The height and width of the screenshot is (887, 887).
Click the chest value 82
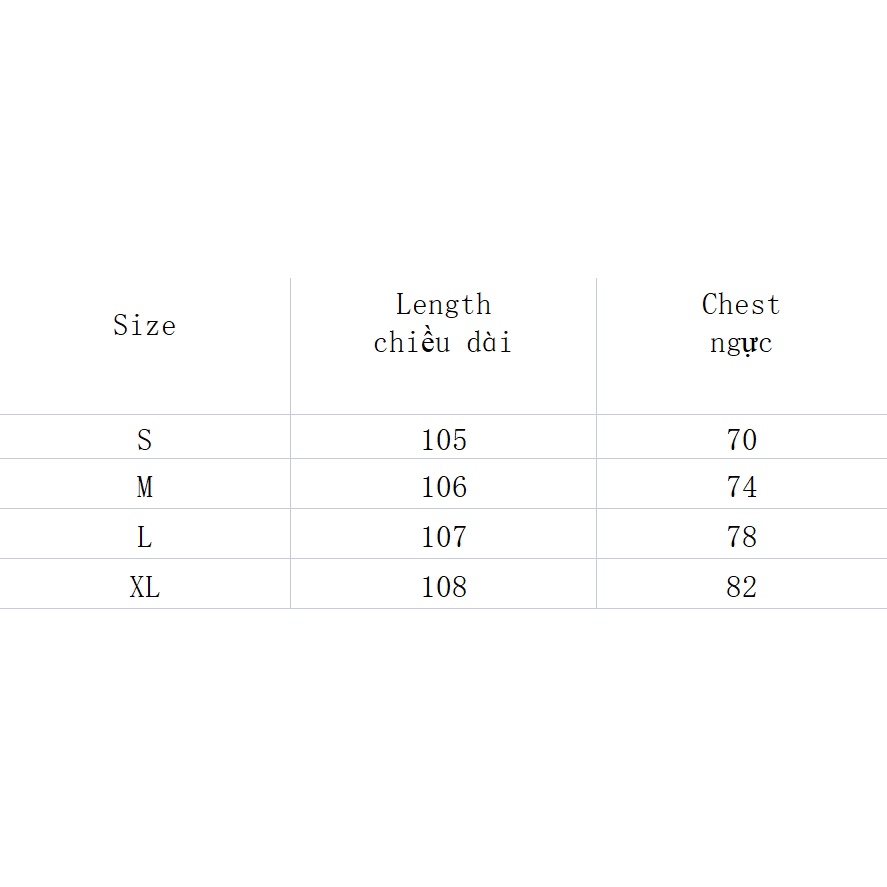[741, 587]
